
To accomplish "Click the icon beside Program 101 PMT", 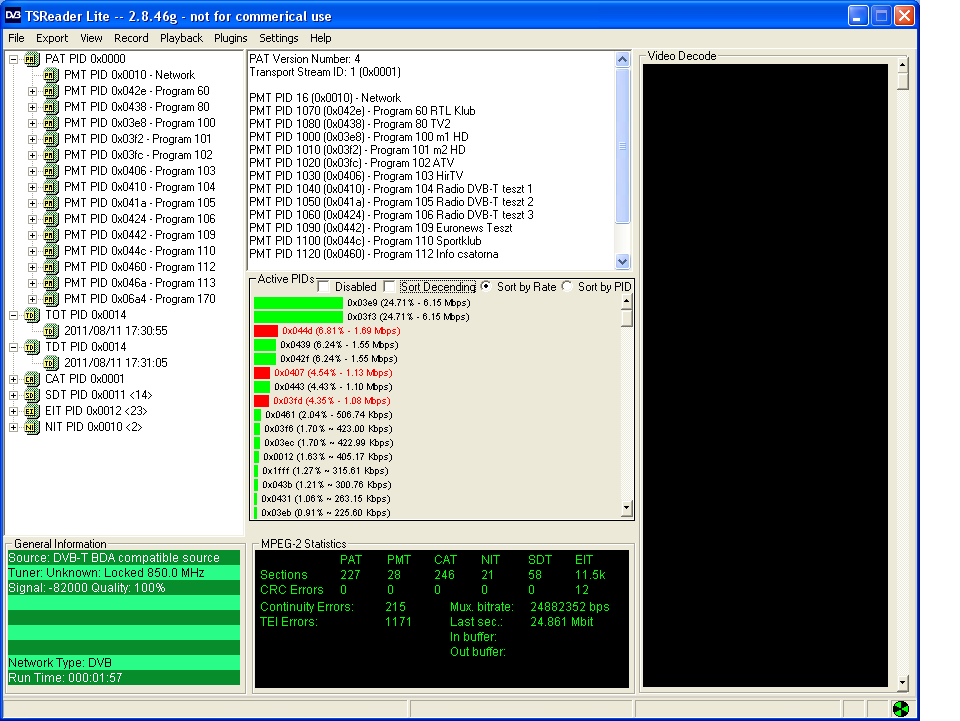I will click(51, 139).
